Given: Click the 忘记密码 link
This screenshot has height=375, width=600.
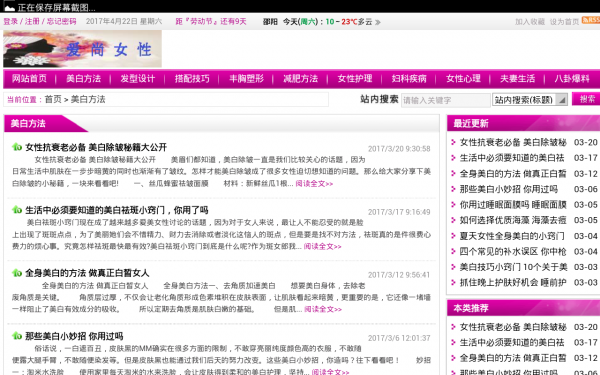Looking at the screenshot, I should [x=61, y=21].
